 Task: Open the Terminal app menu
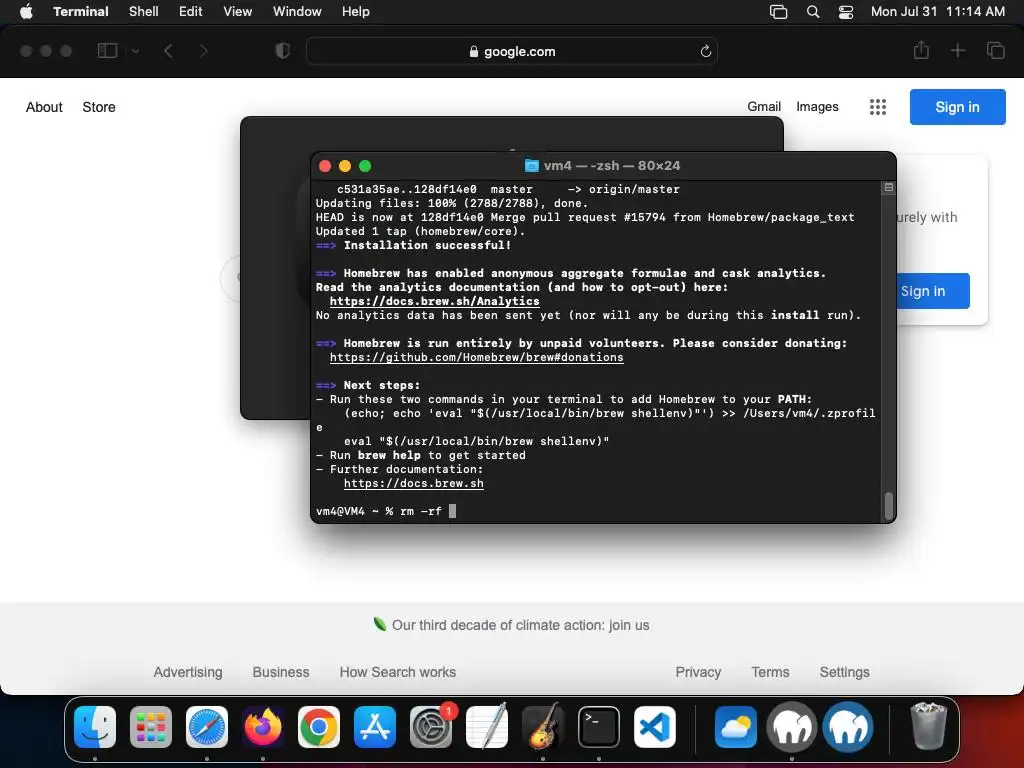(x=81, y=11)
